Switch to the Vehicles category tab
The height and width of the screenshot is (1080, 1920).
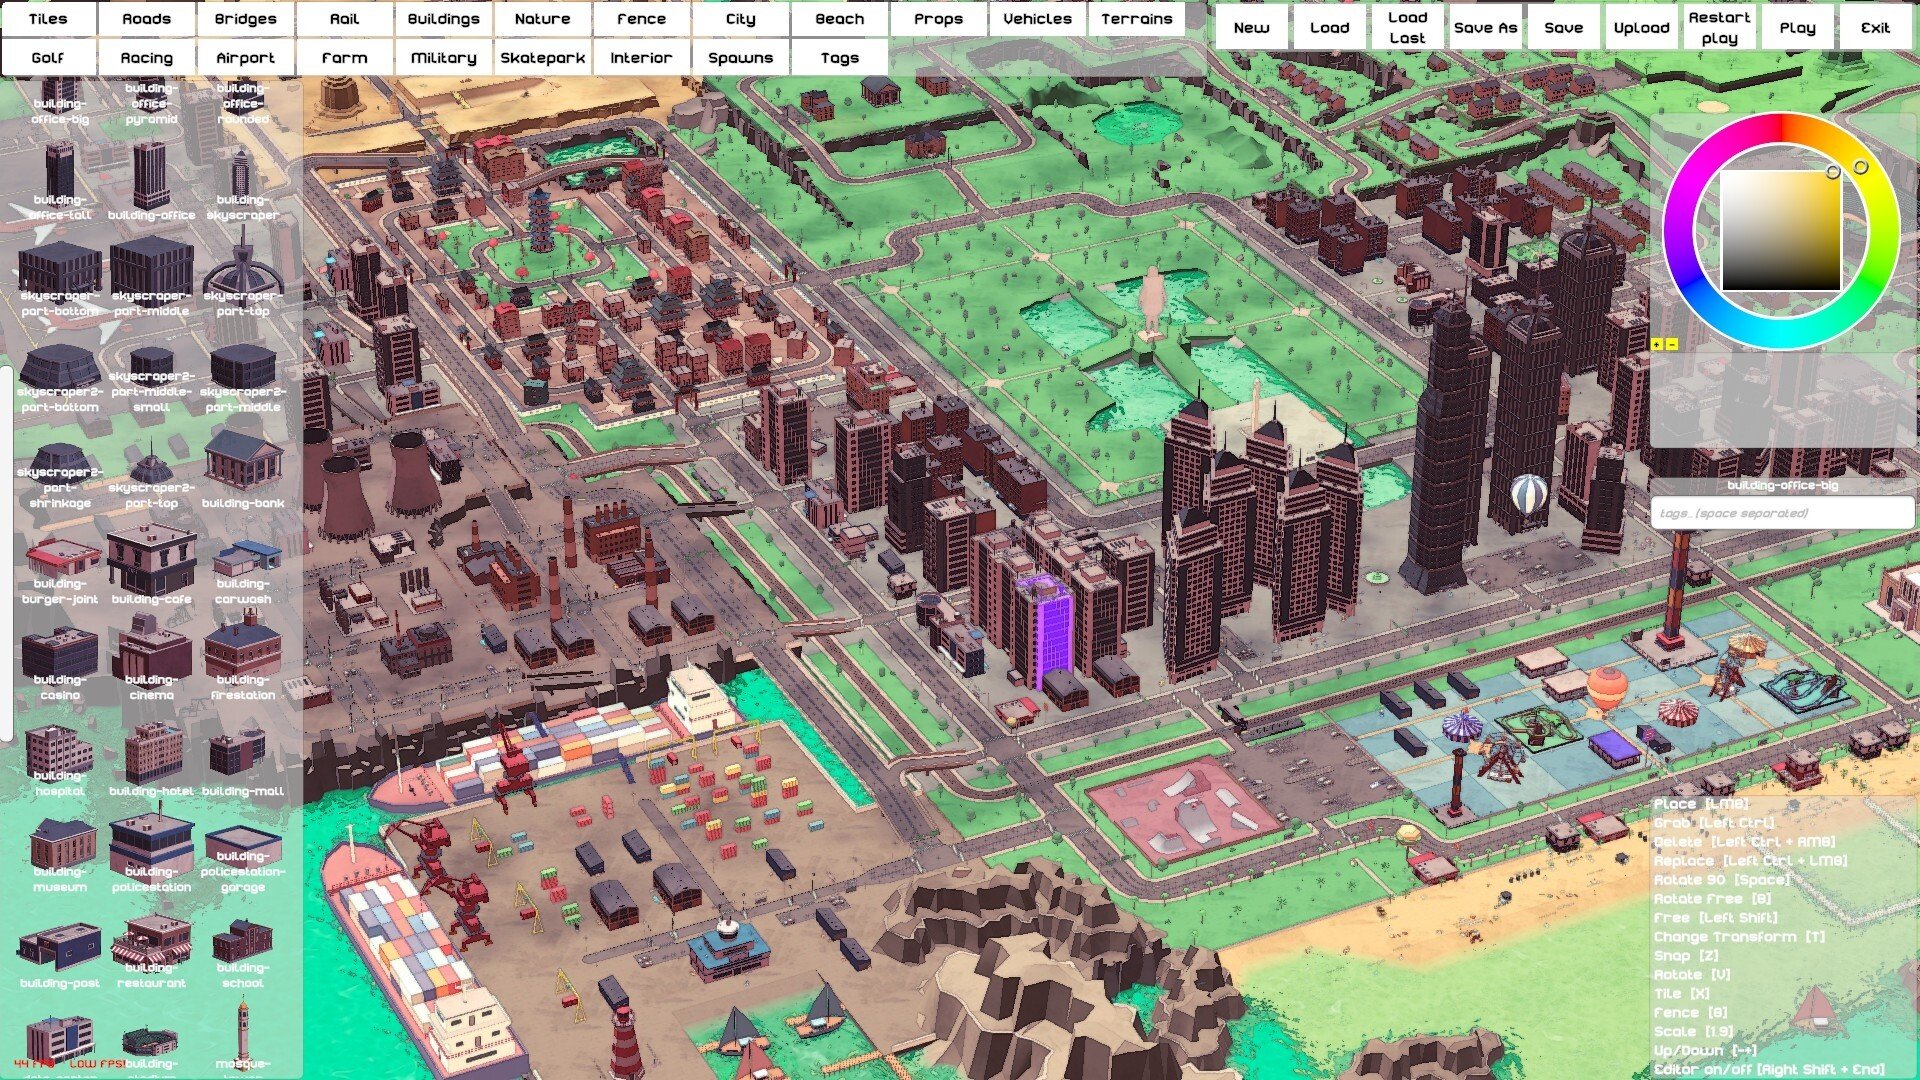pyautogui.click(x=1037, y=19)
